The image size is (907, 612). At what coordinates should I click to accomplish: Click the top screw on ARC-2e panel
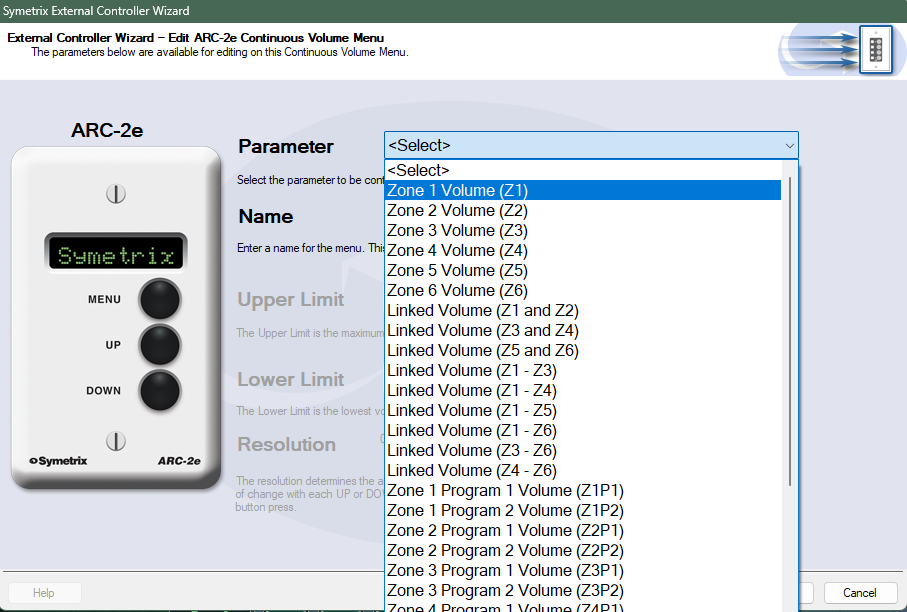pos(116,192)
